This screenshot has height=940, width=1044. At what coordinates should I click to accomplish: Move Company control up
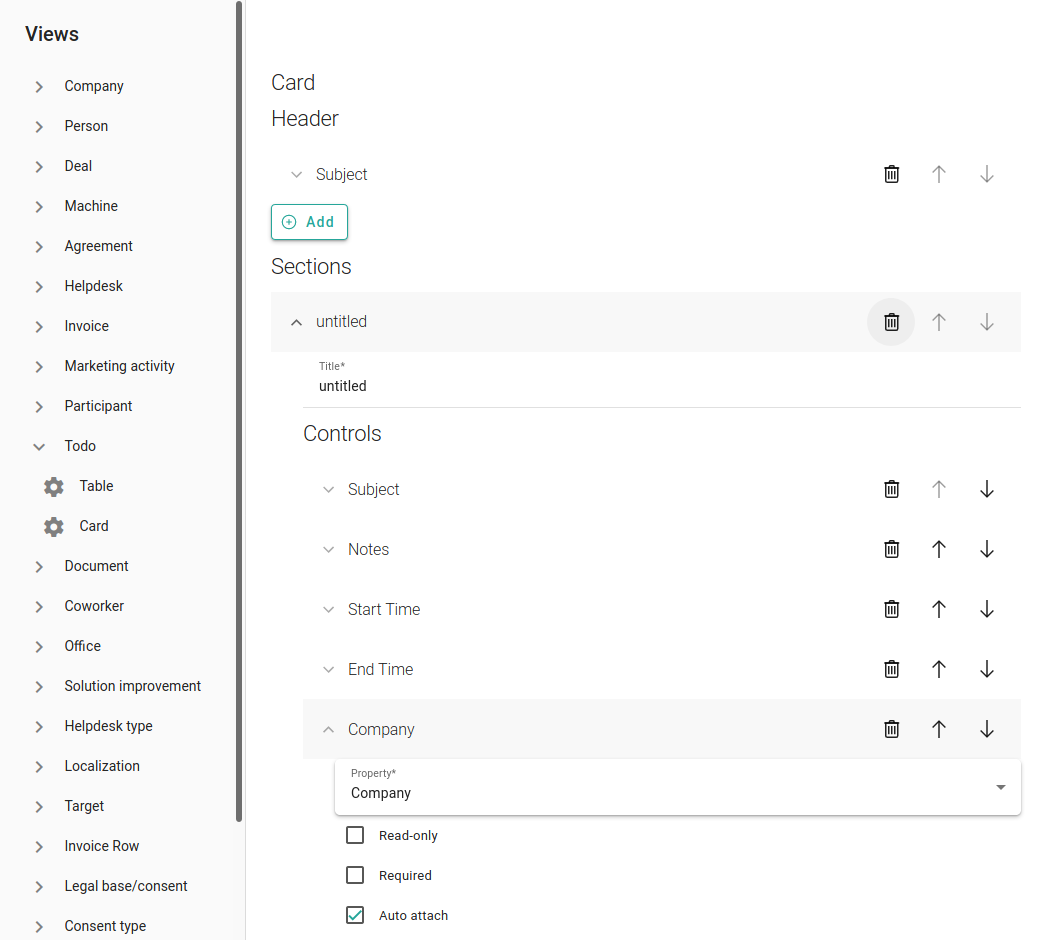tap(938, 729)
